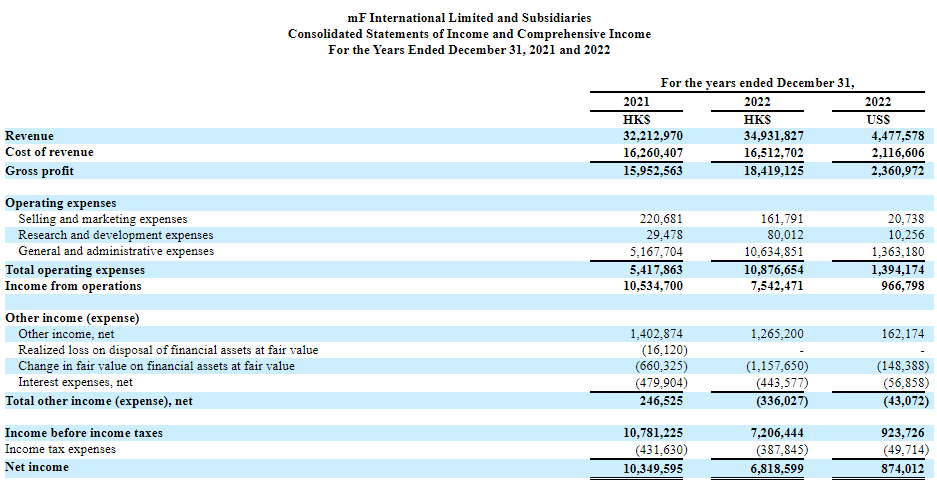
Task: Select 2022 HK$ revenue value 34,931,827
Action: pos(773,136)
